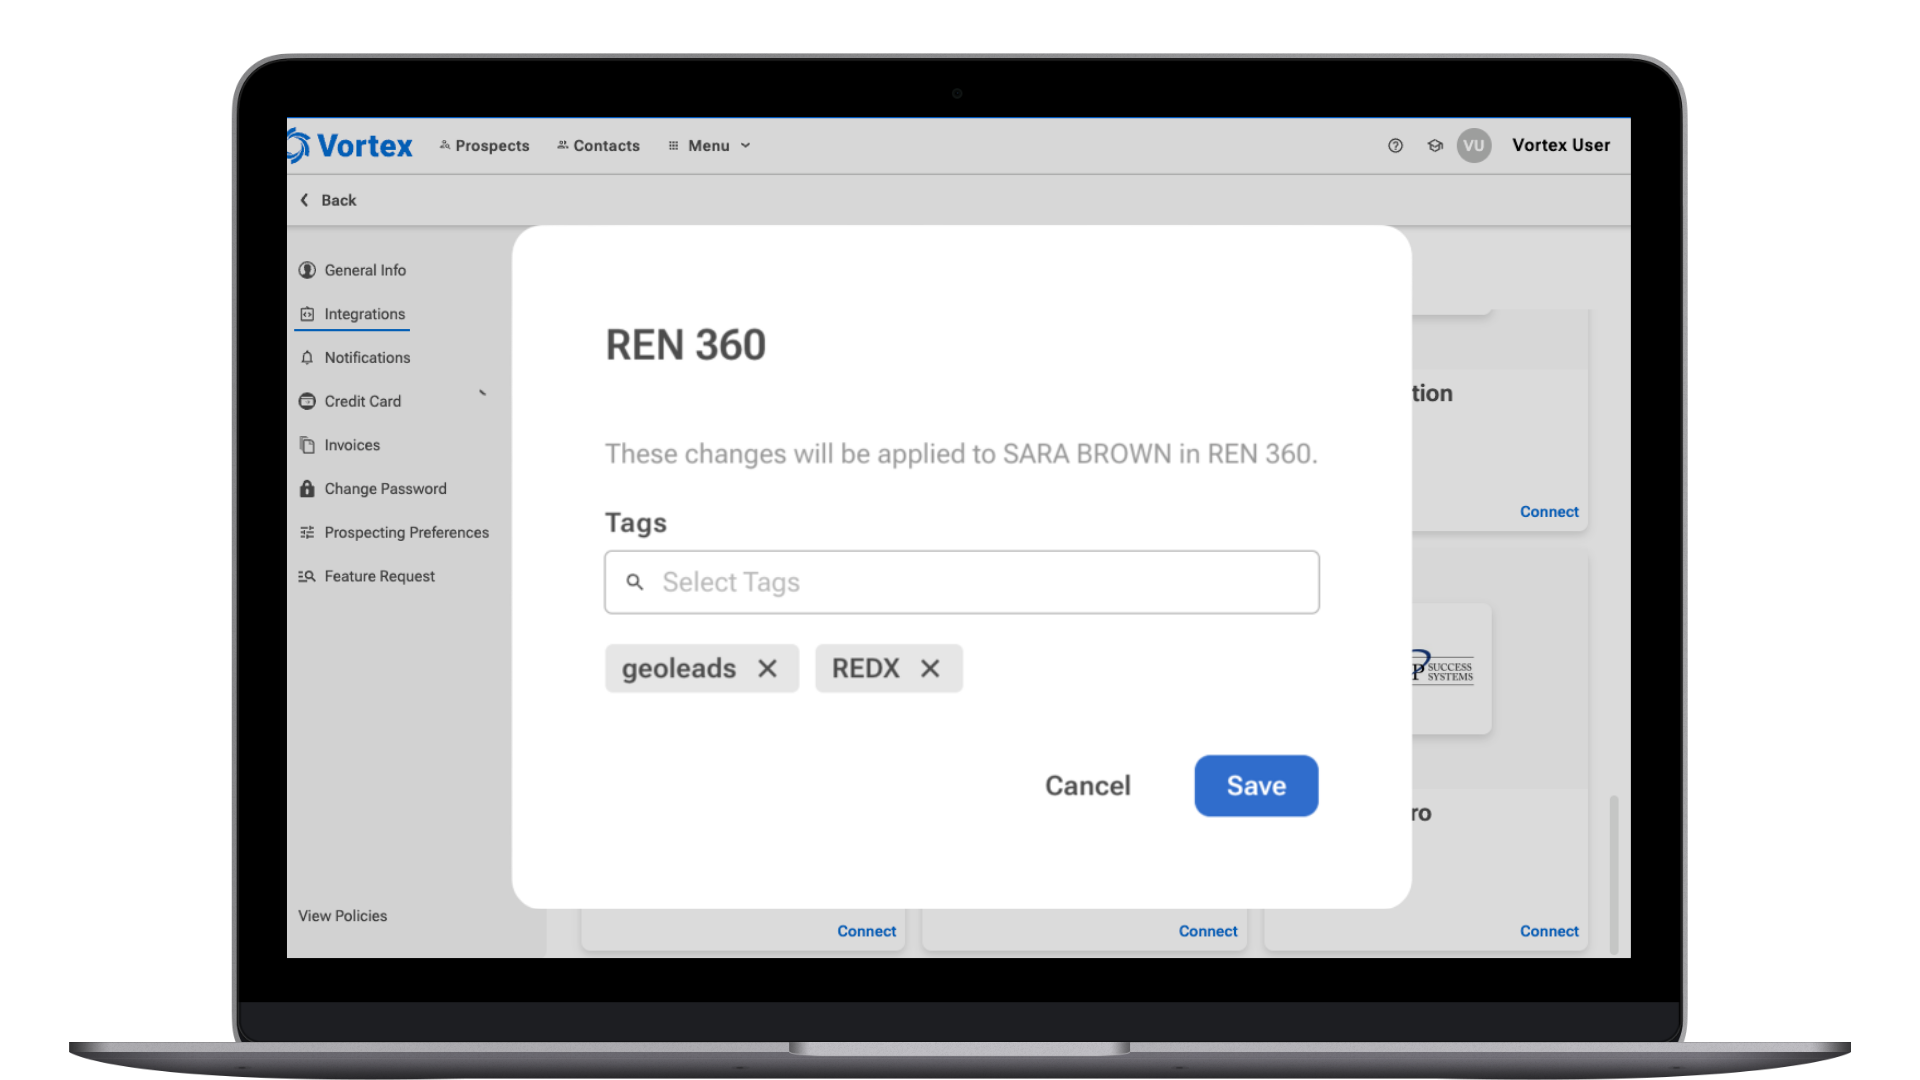Click the page's vertical scrollbar
Viewport: 1920px width, 1080px height.
click(1613, 873)
